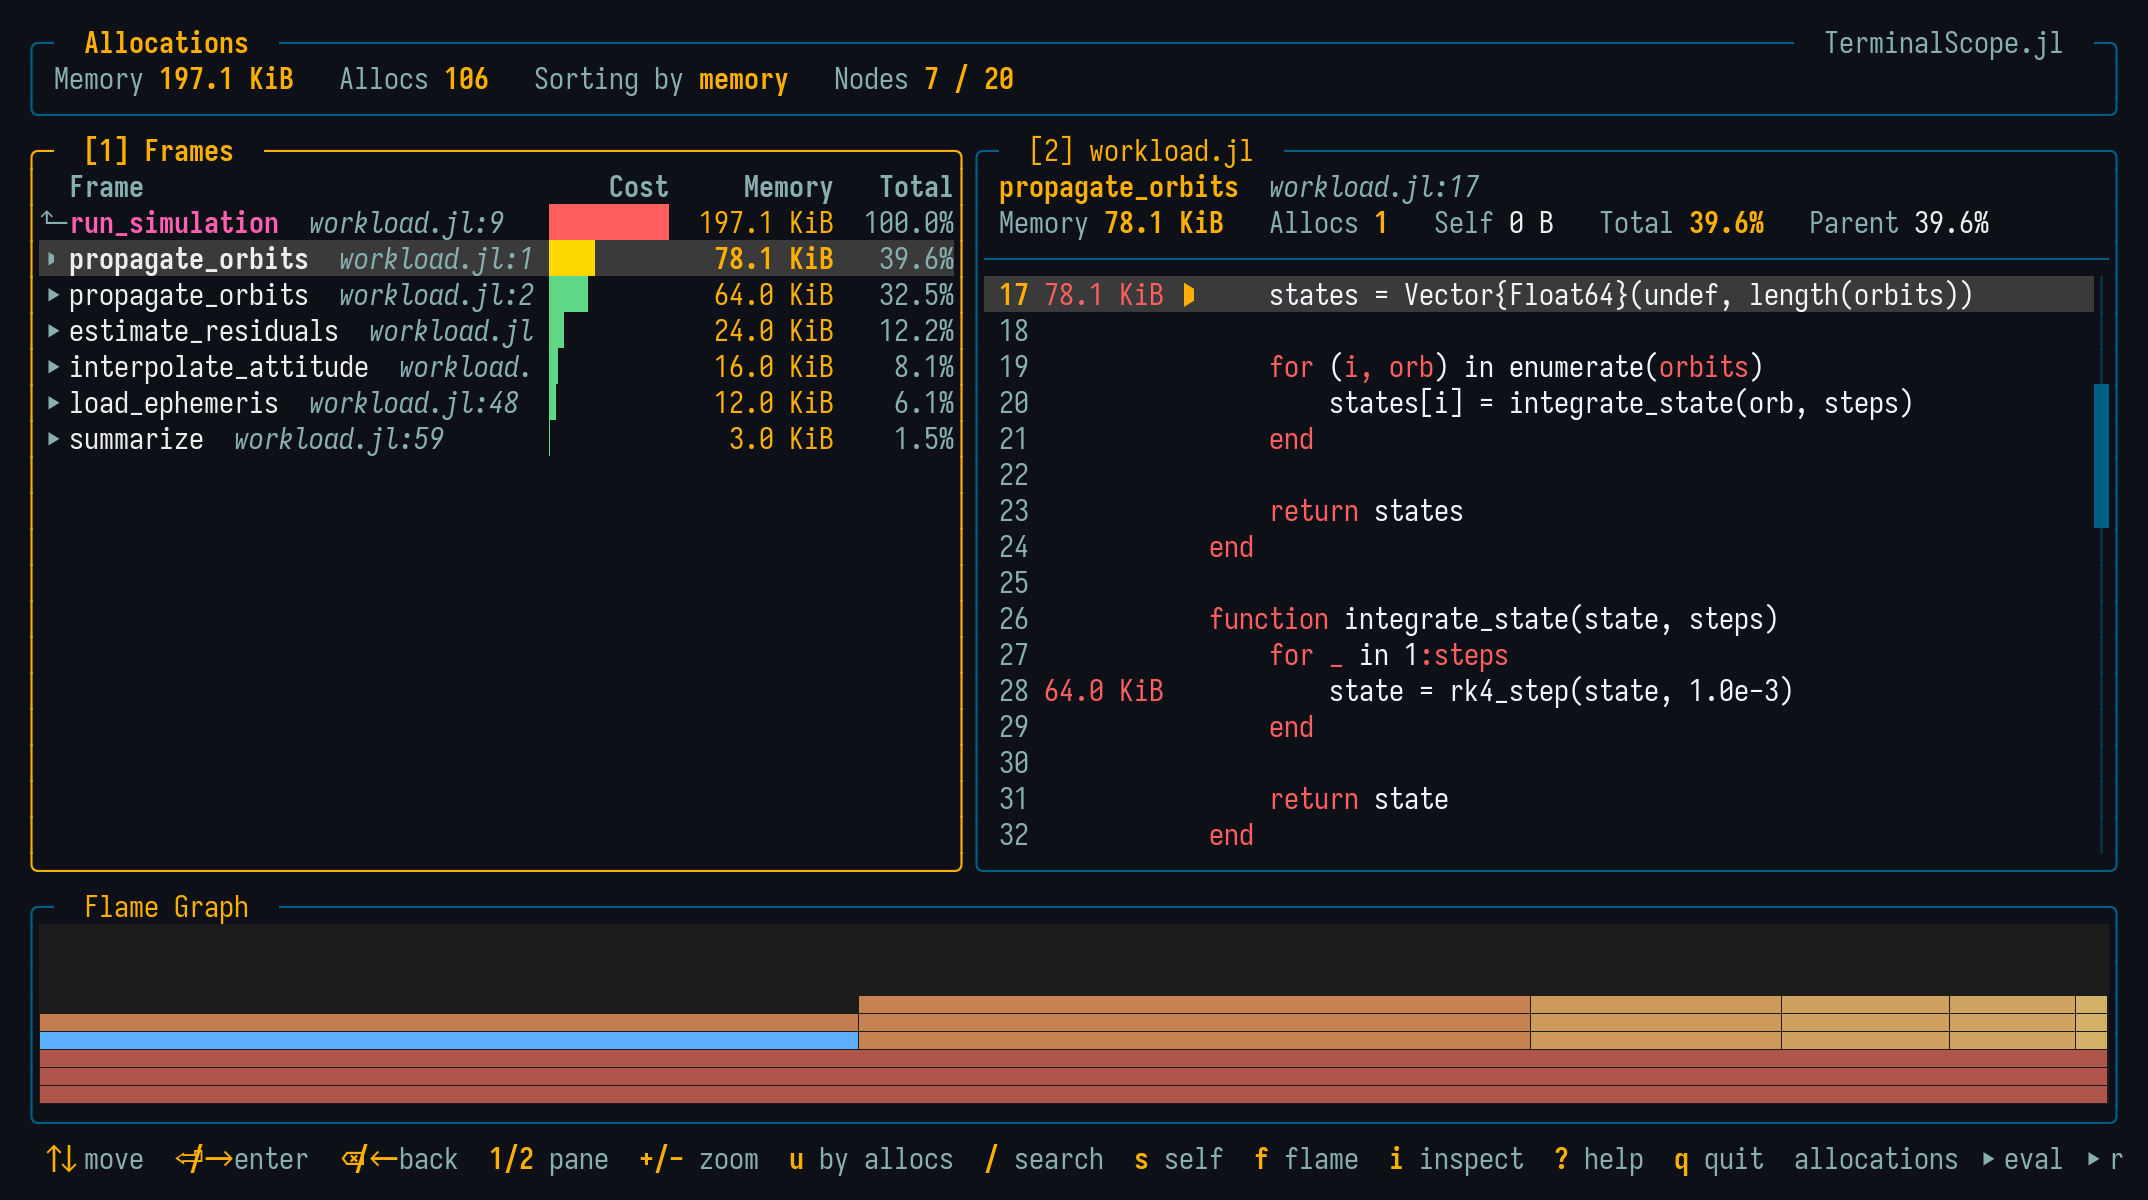
Task: Click 'Self 0 B' in source header
Action: pos(1494,223)
